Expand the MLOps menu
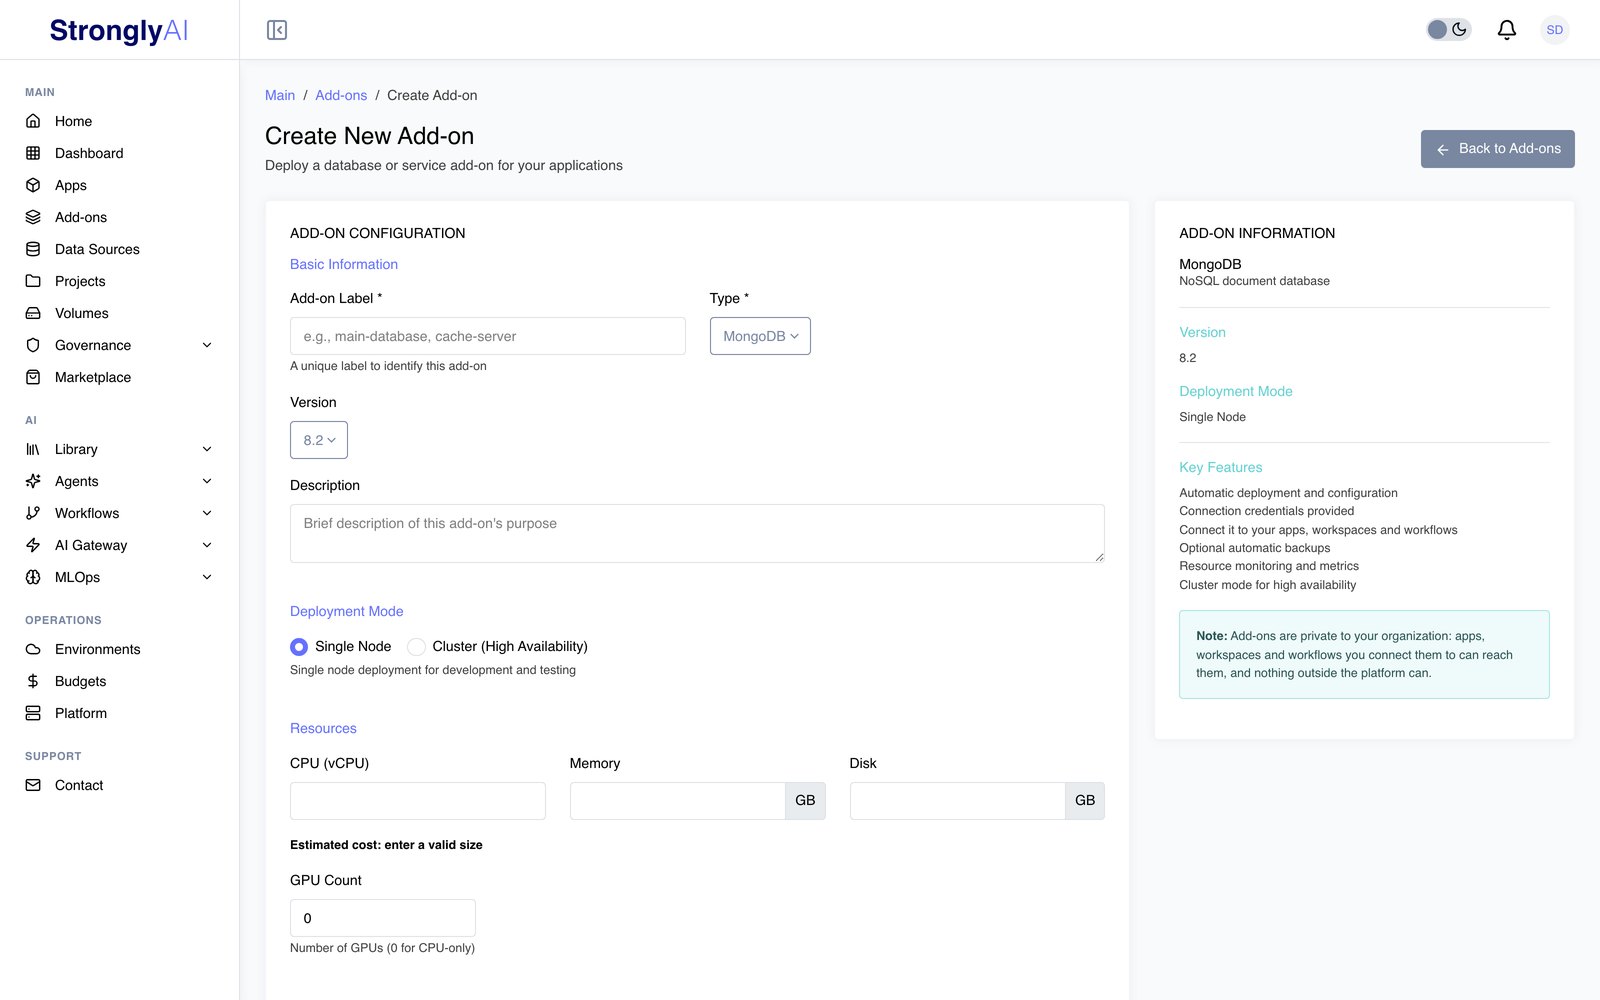The image size is (1600, 1000). coord(119,577)
